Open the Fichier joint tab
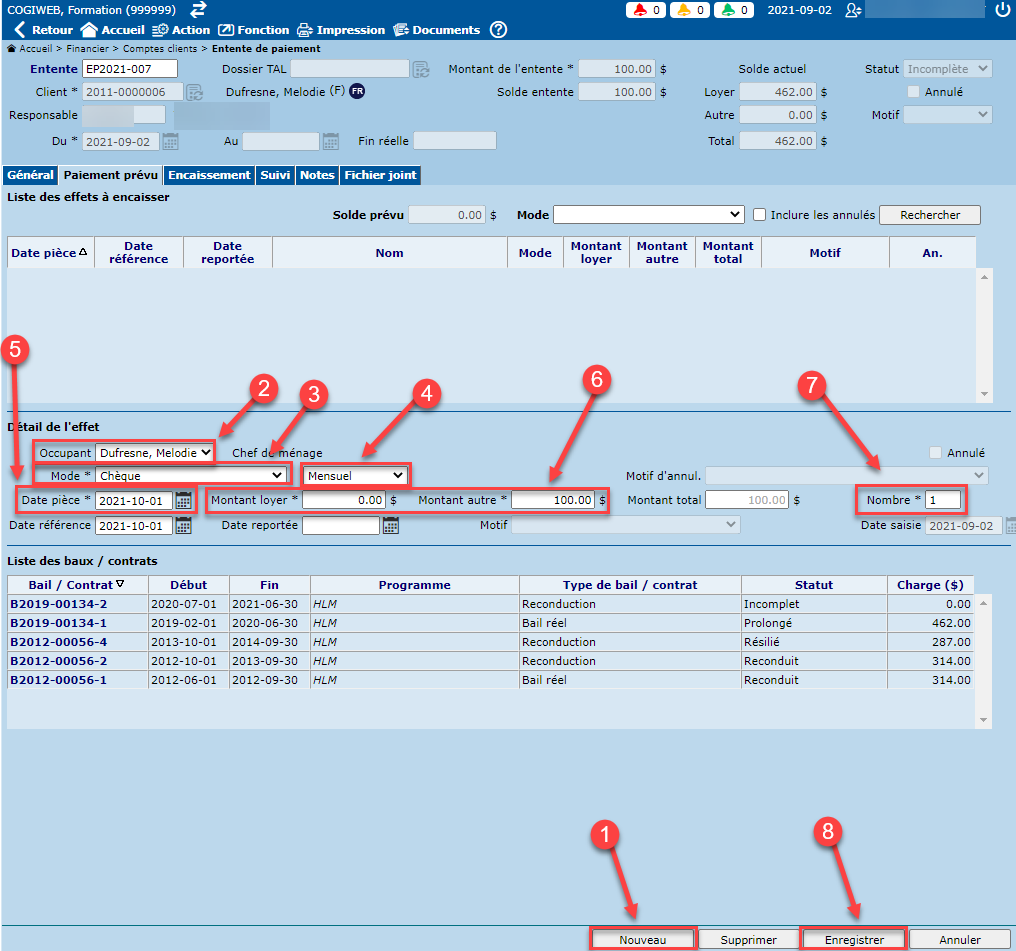This screenshot has width=1016, height=951. pos(380,175)
